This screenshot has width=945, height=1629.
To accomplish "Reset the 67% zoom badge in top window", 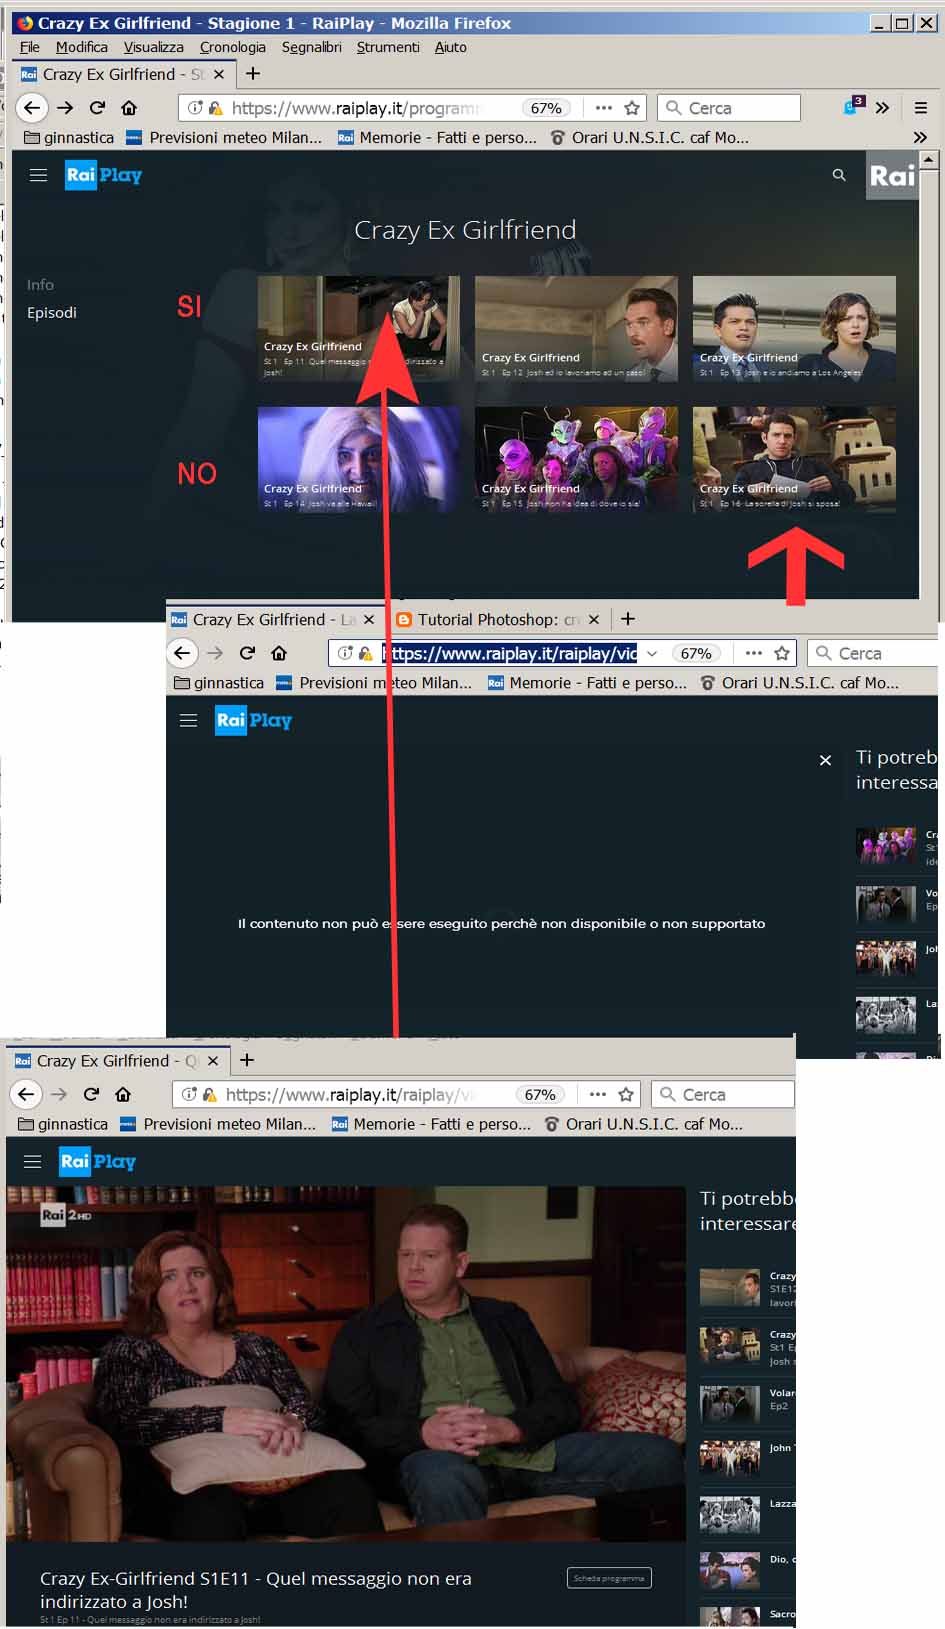I will [x=546, y=108].
